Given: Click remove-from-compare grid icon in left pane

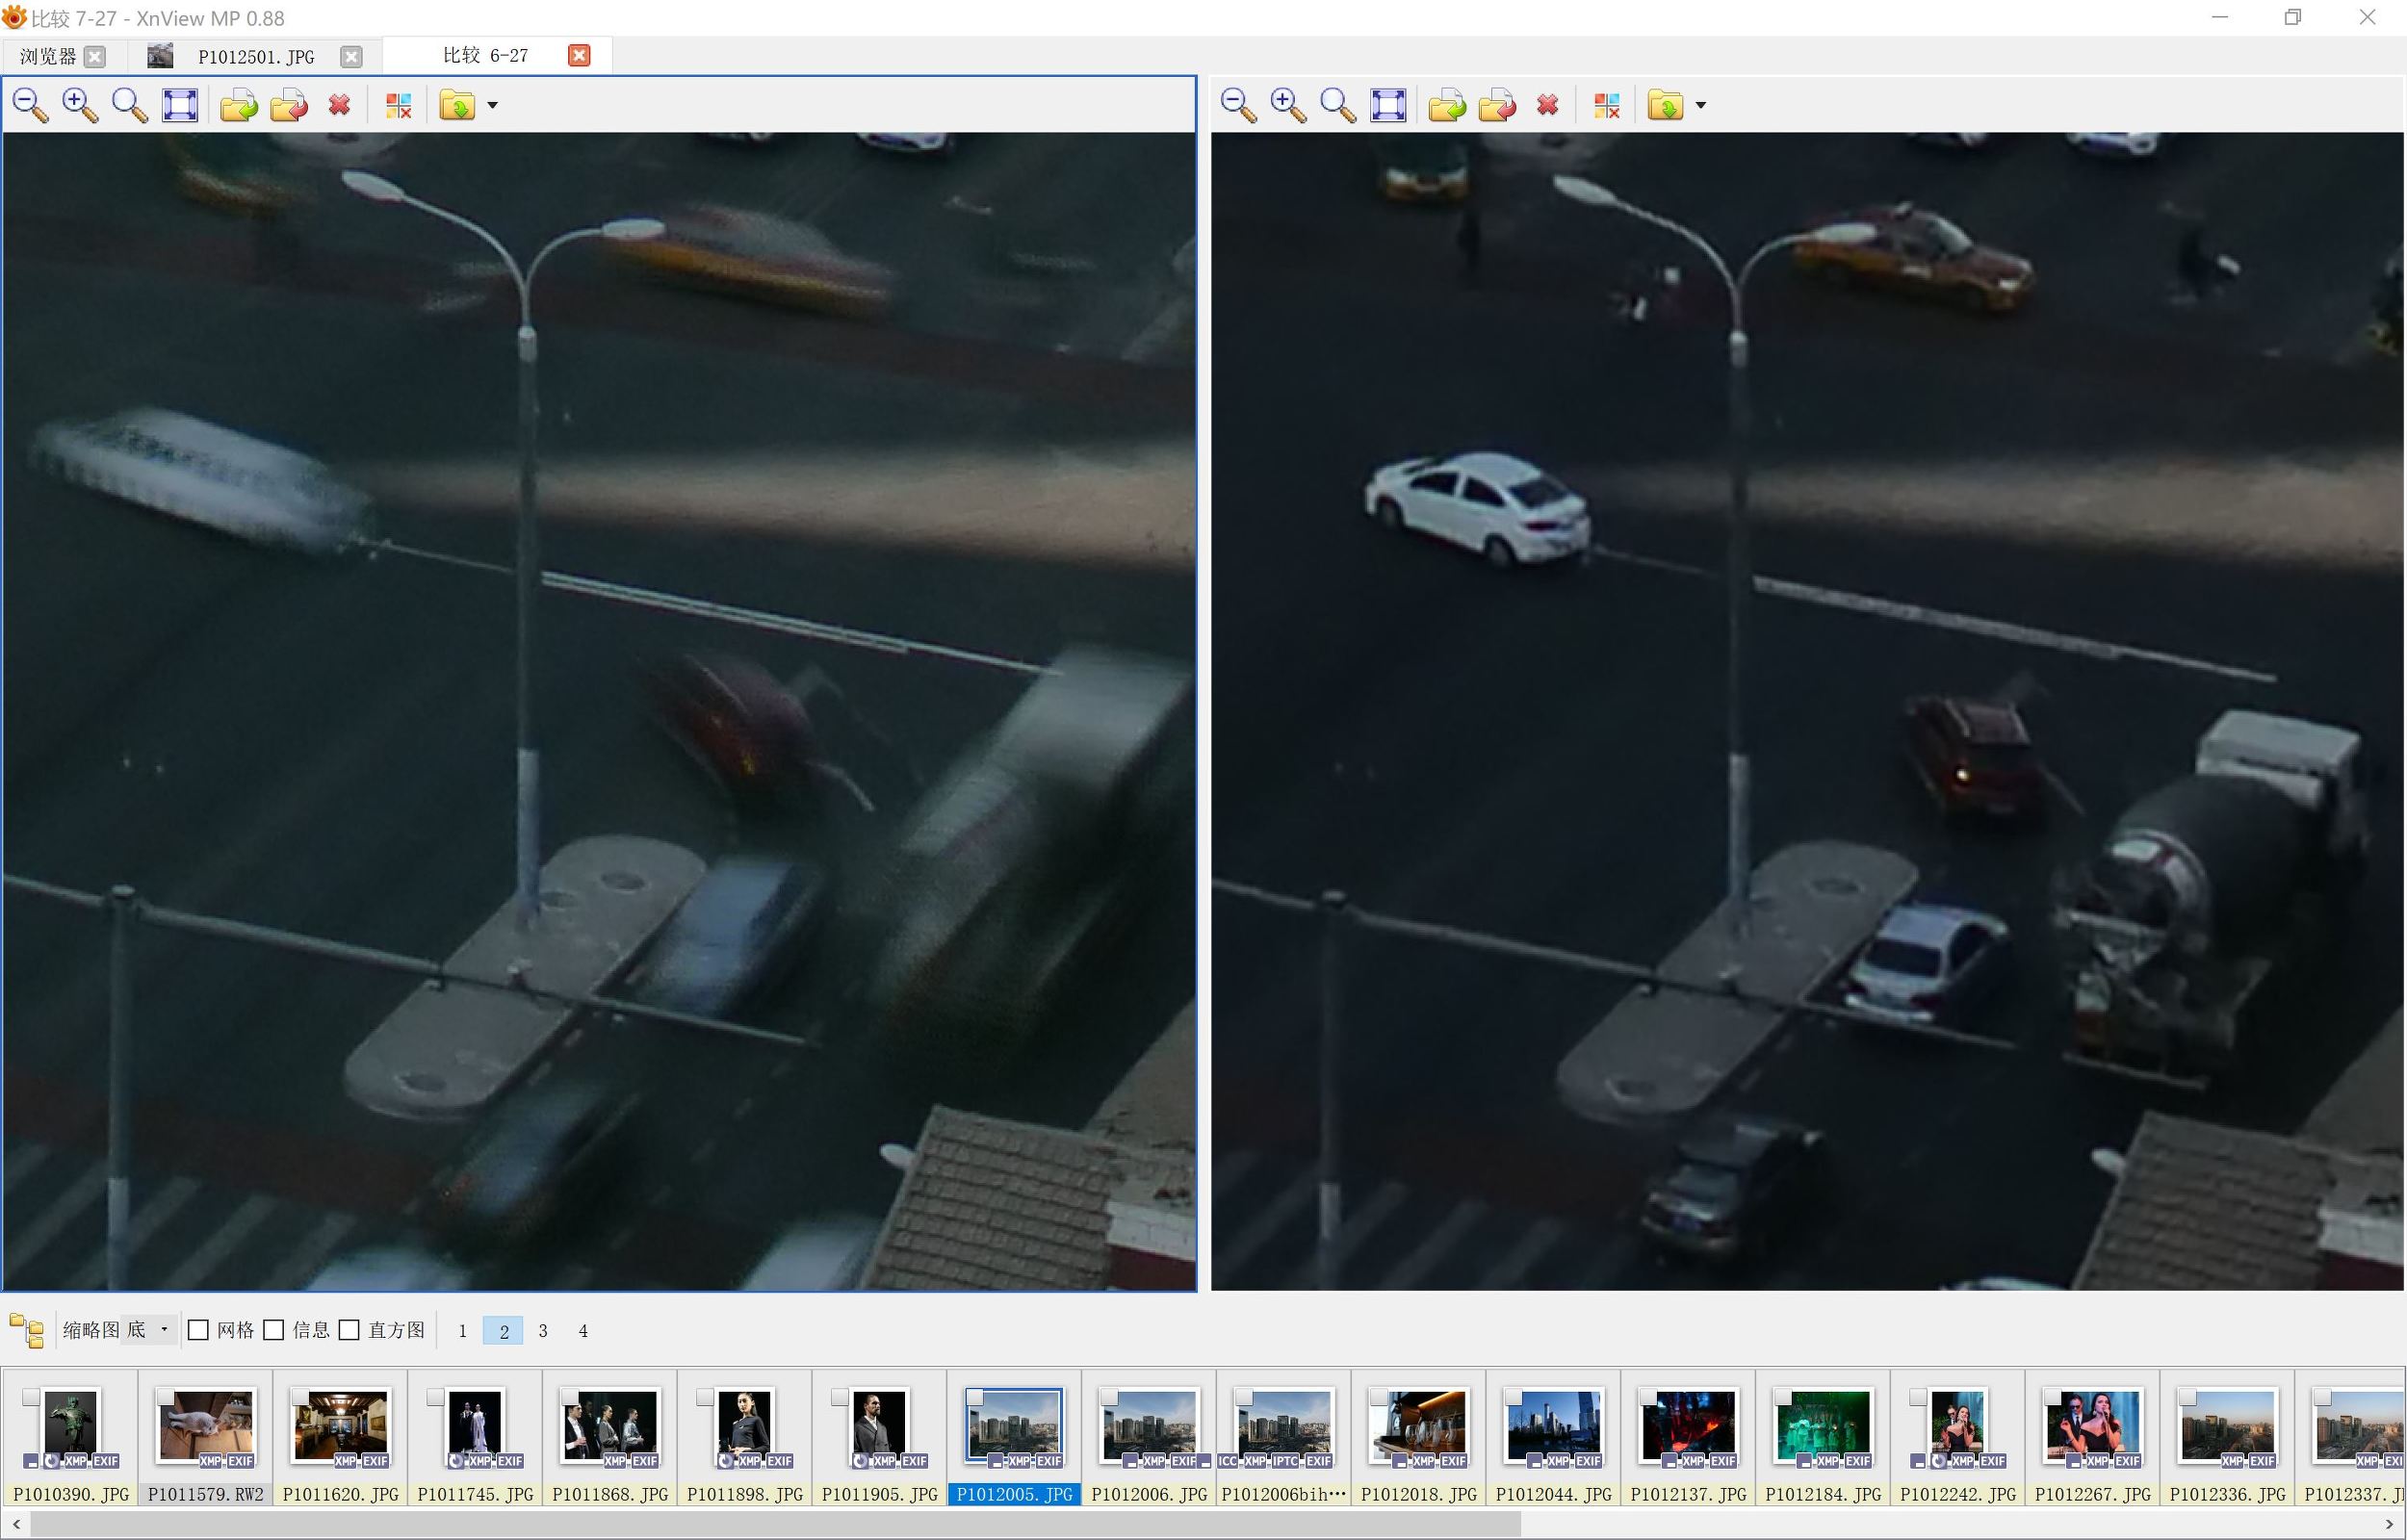Looking at the screenshot, I should [x=398, y=105].
